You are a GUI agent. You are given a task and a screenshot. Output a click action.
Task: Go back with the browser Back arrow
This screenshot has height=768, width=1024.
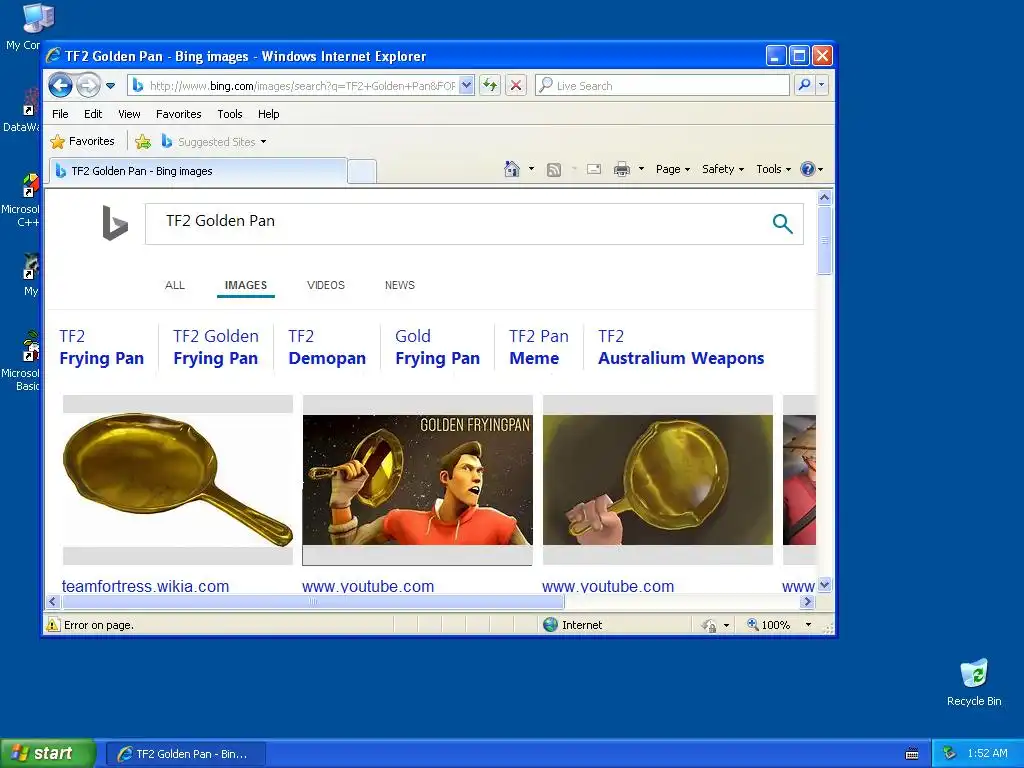[60, 86]
